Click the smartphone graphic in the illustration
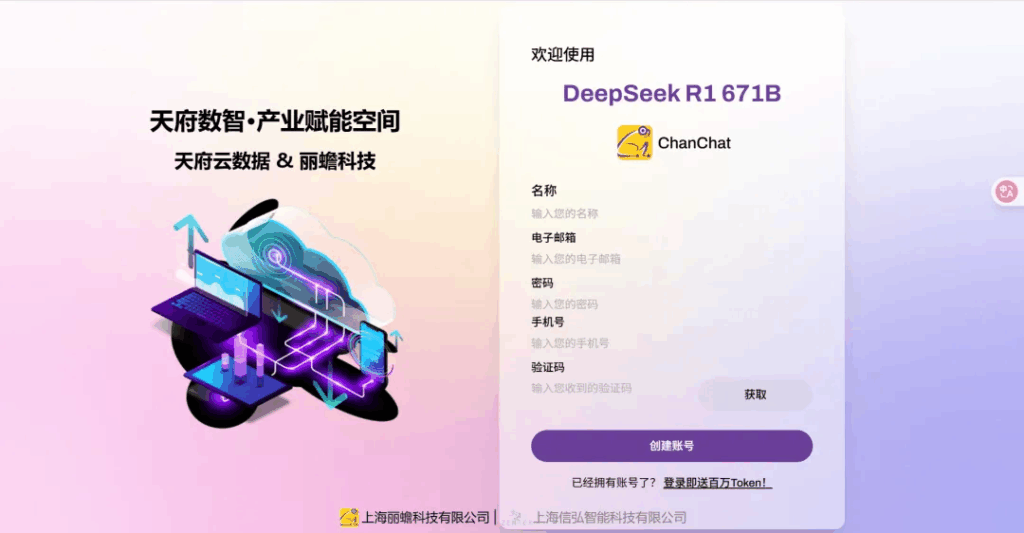The height and width of the screenshot is (533, 1024). click(373, 349)
